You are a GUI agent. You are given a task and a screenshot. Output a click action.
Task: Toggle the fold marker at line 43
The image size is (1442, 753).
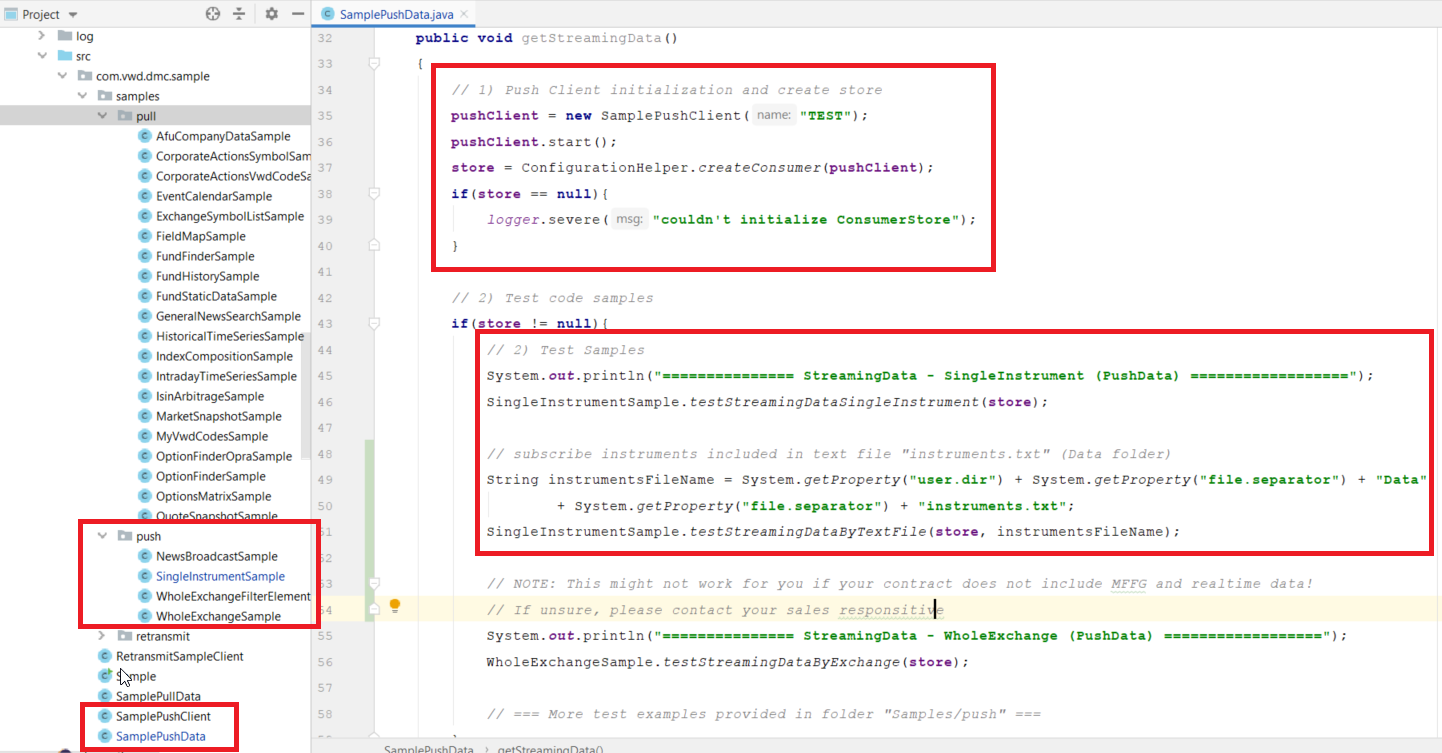[x=374, y=323]
